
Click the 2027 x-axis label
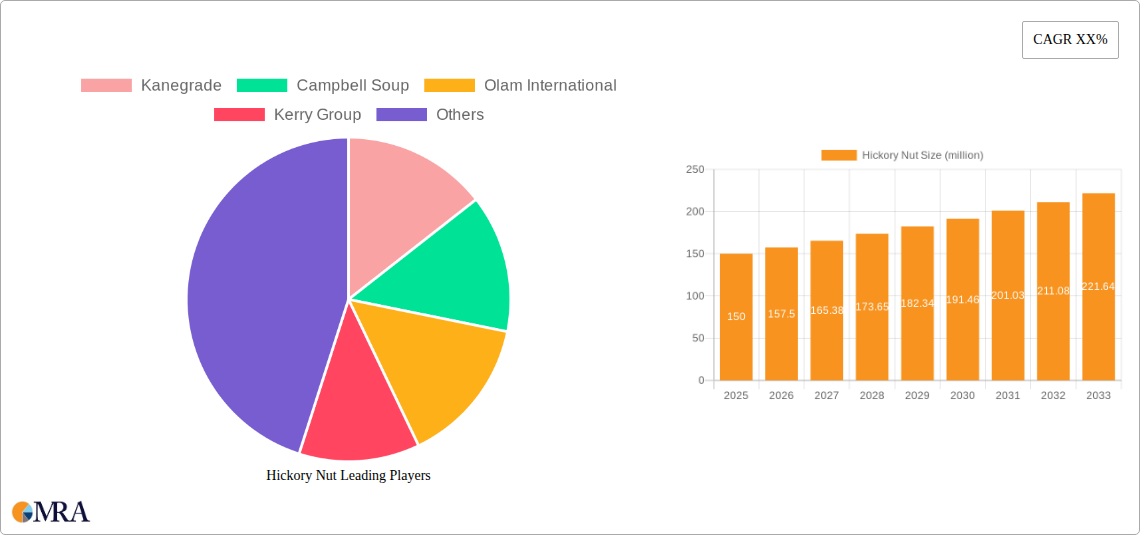[827, 396]
